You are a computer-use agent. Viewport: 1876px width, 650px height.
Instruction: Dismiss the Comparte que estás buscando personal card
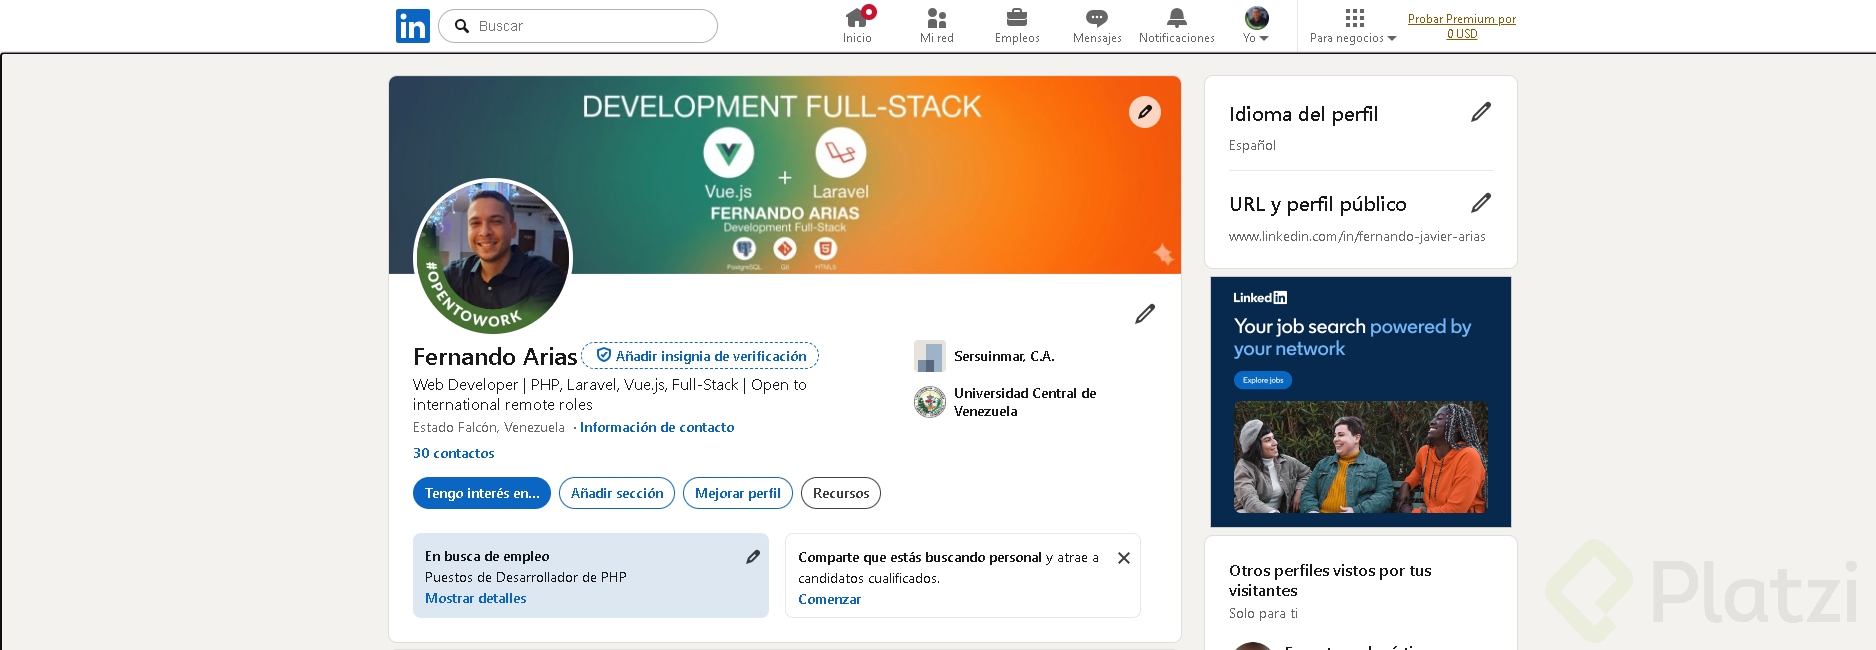click(x=1124, y=558)
